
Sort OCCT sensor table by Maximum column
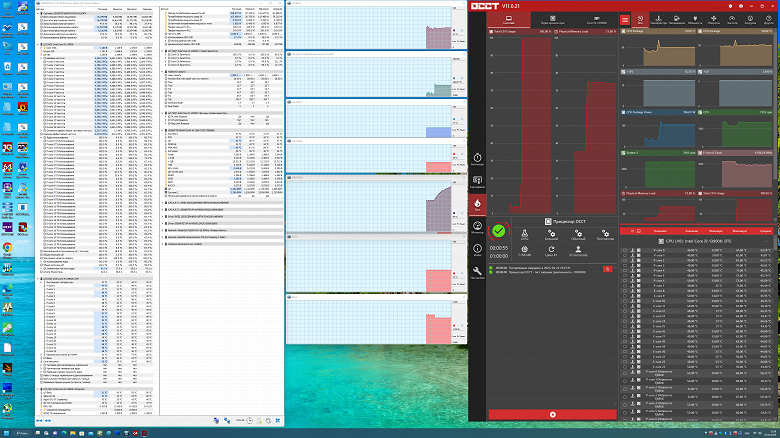pyautogui.click(x=740, y=231)
